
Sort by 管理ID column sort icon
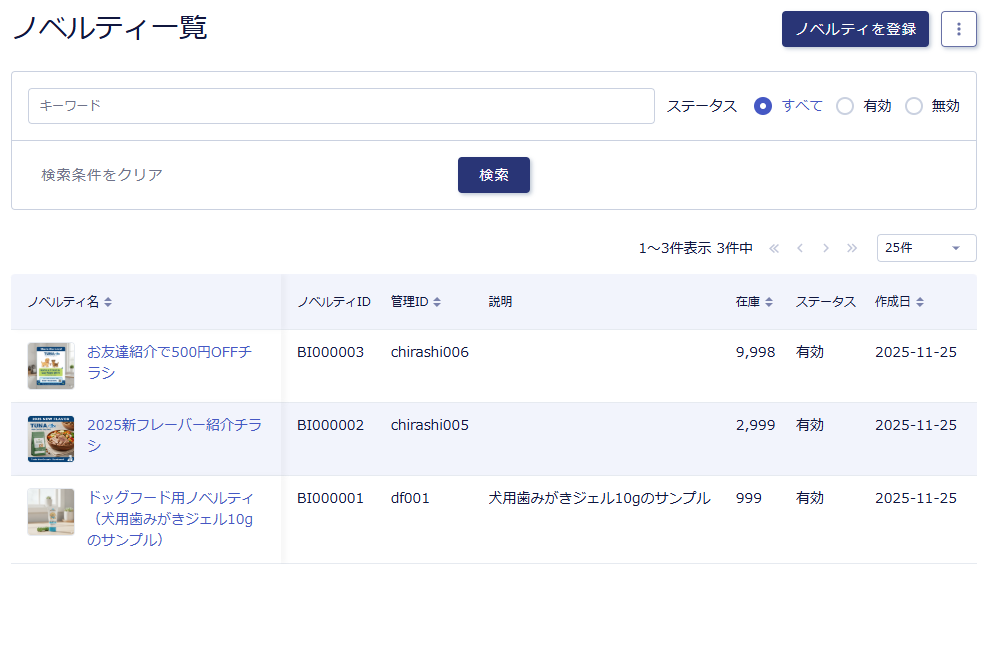coord(437,302)
